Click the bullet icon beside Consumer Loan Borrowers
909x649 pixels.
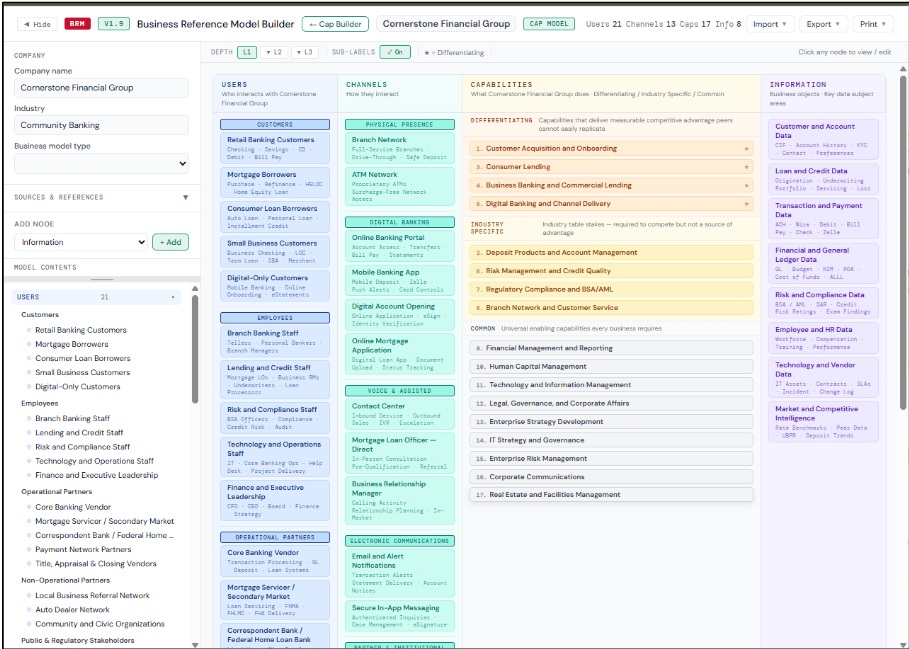[x=29, y=358]
